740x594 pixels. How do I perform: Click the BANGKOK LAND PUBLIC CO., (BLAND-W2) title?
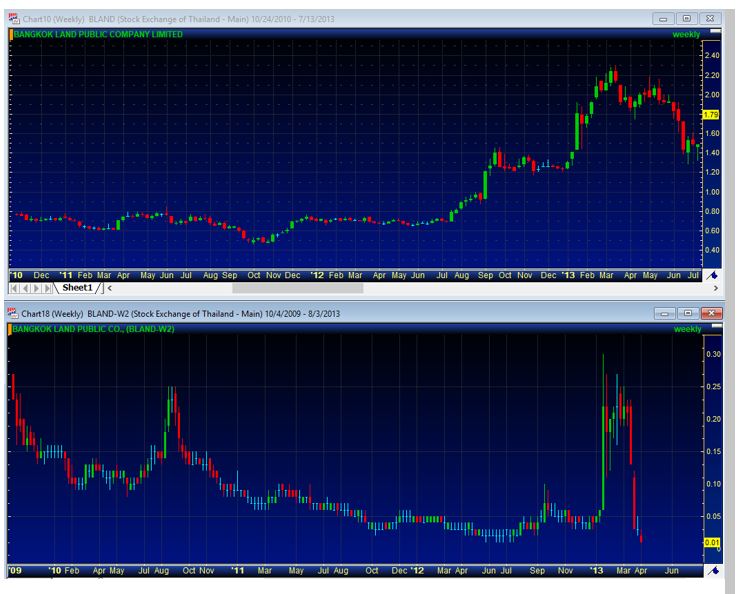tap(88, 328)
